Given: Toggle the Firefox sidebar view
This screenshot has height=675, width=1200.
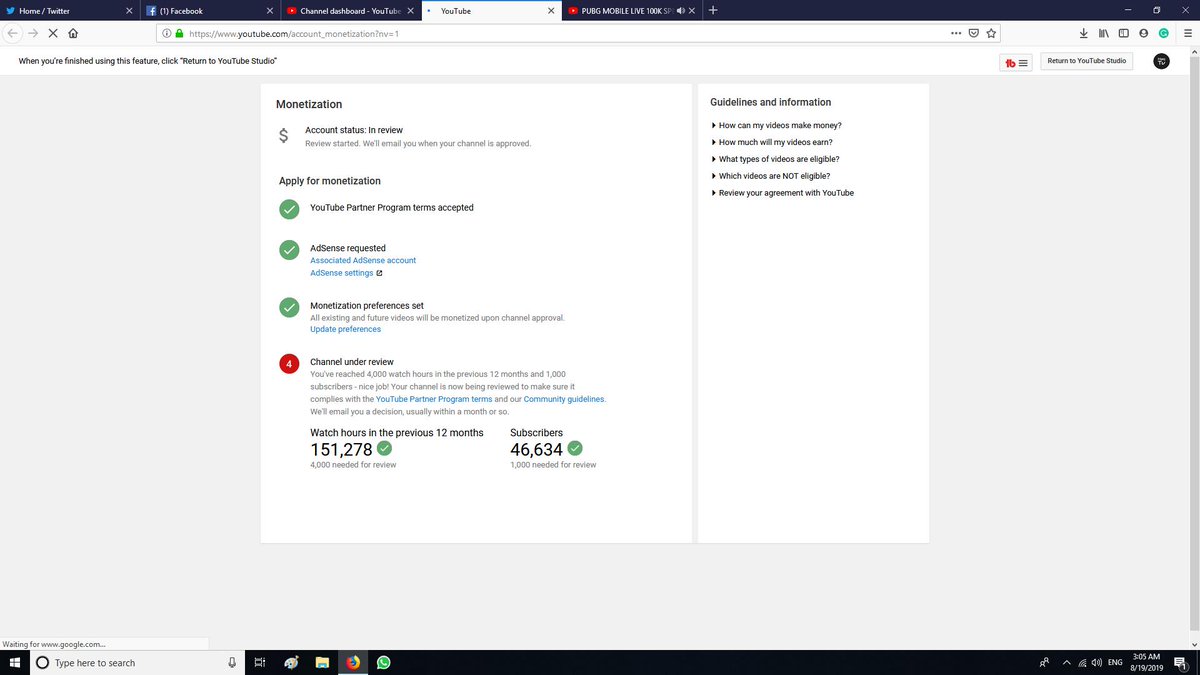Looking at the screenshot, I should point(1123,32).
